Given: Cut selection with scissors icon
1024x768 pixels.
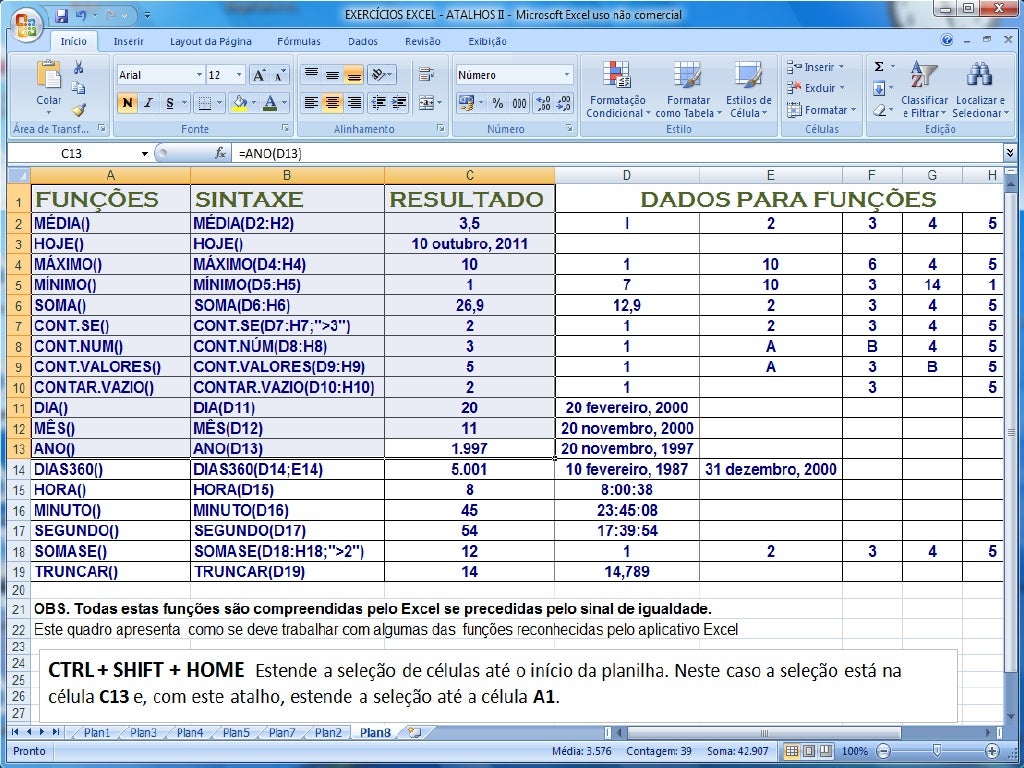Looking at the screenshot, I should tap(78, 67).
